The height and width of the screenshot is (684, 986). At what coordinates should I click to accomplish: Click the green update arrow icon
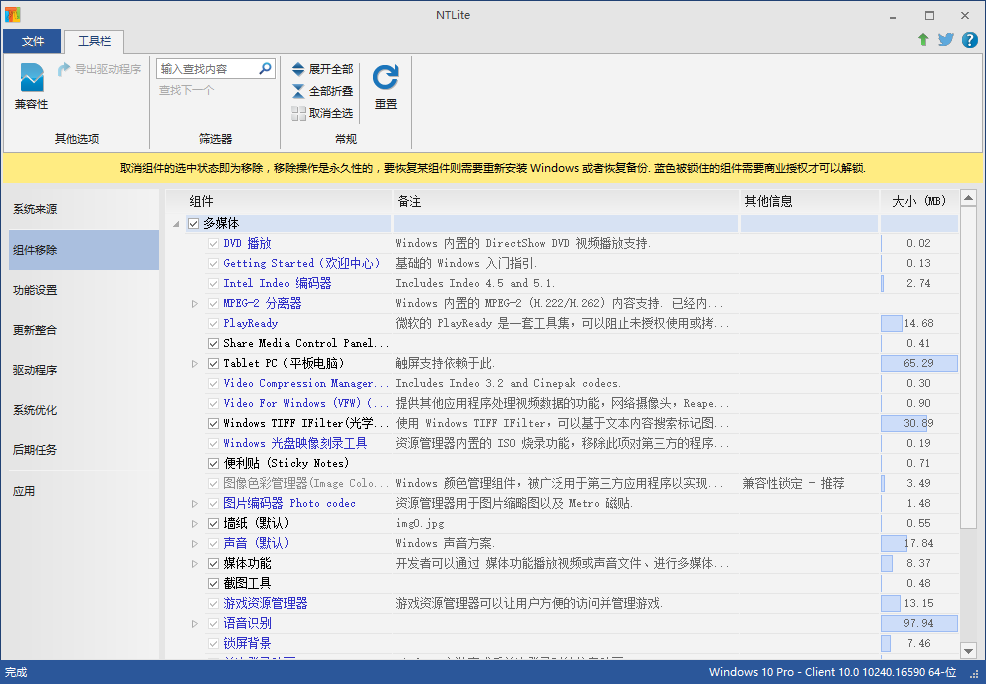[x=923, y=40]
